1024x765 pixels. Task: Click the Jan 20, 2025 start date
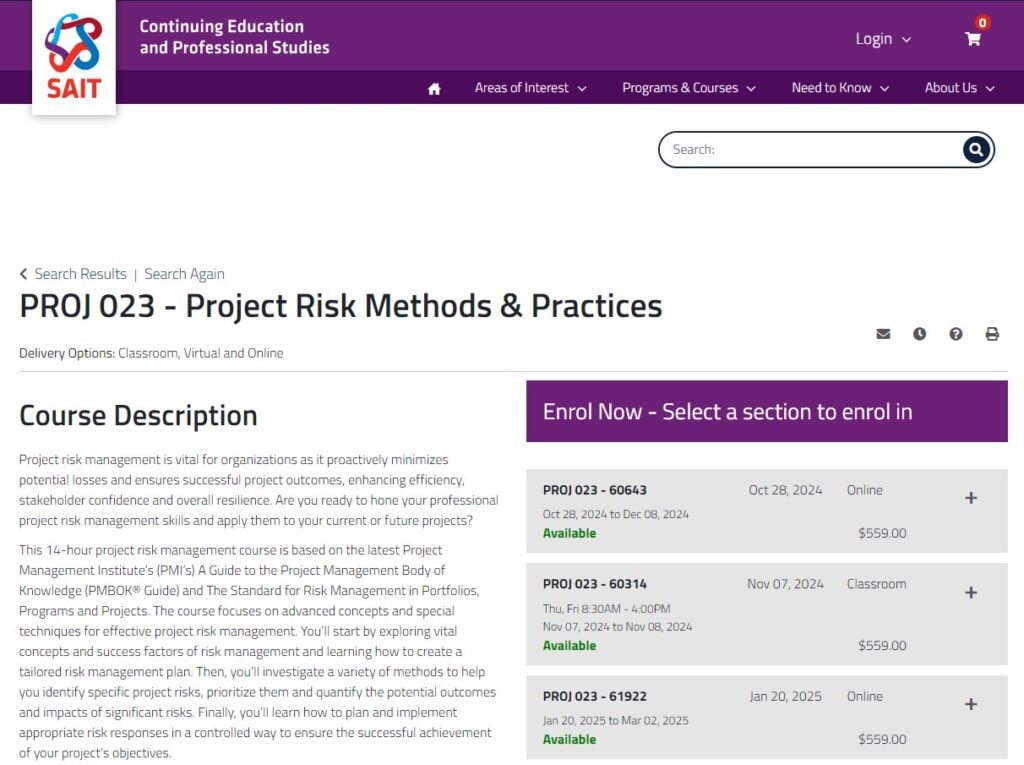point(786,696)
